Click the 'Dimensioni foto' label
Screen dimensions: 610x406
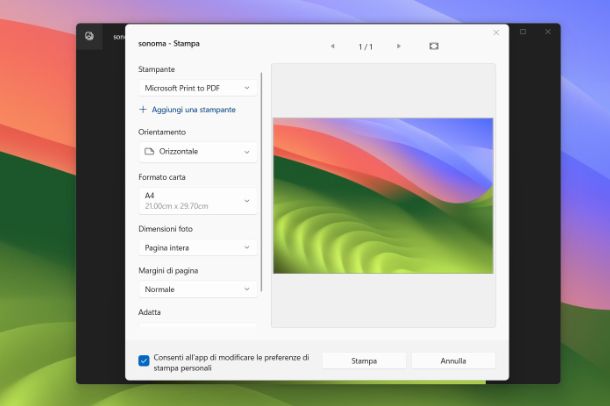click(x=165, y=229)
